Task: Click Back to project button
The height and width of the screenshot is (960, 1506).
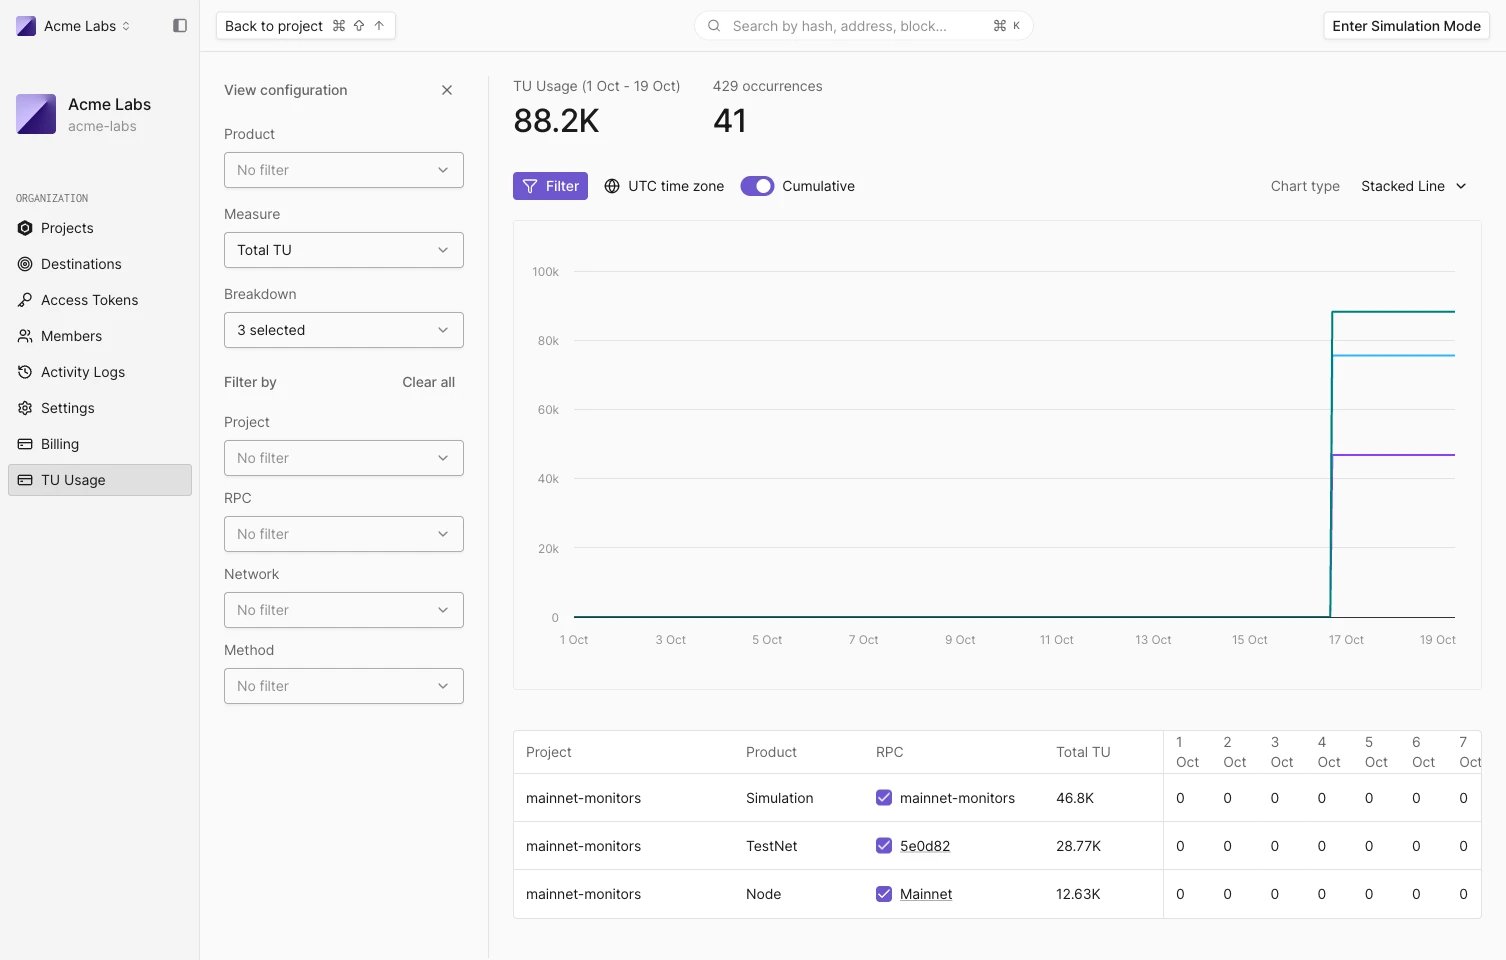Action: [306, 26]
